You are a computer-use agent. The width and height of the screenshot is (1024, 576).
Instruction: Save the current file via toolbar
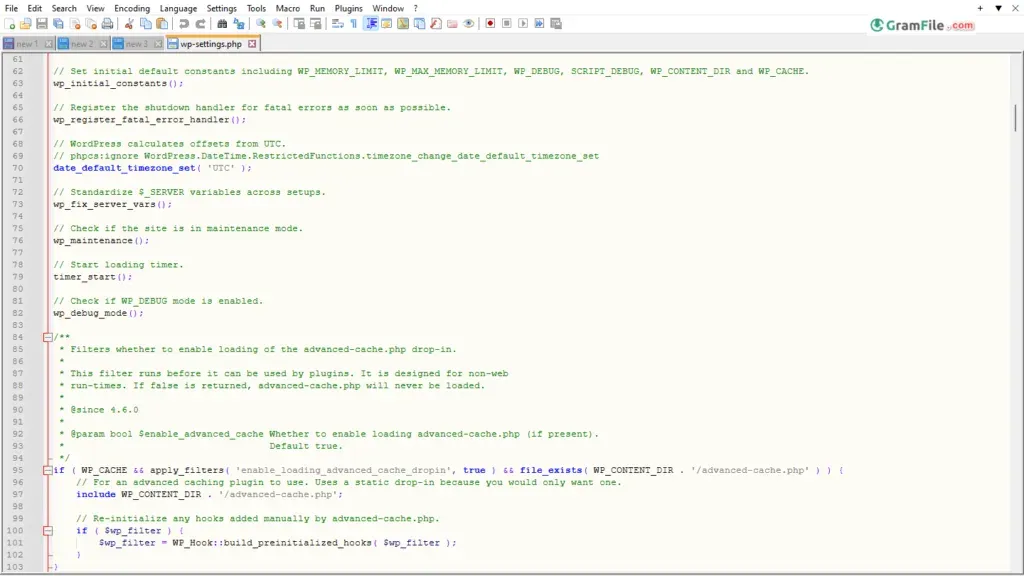click(x=42, y=24)
